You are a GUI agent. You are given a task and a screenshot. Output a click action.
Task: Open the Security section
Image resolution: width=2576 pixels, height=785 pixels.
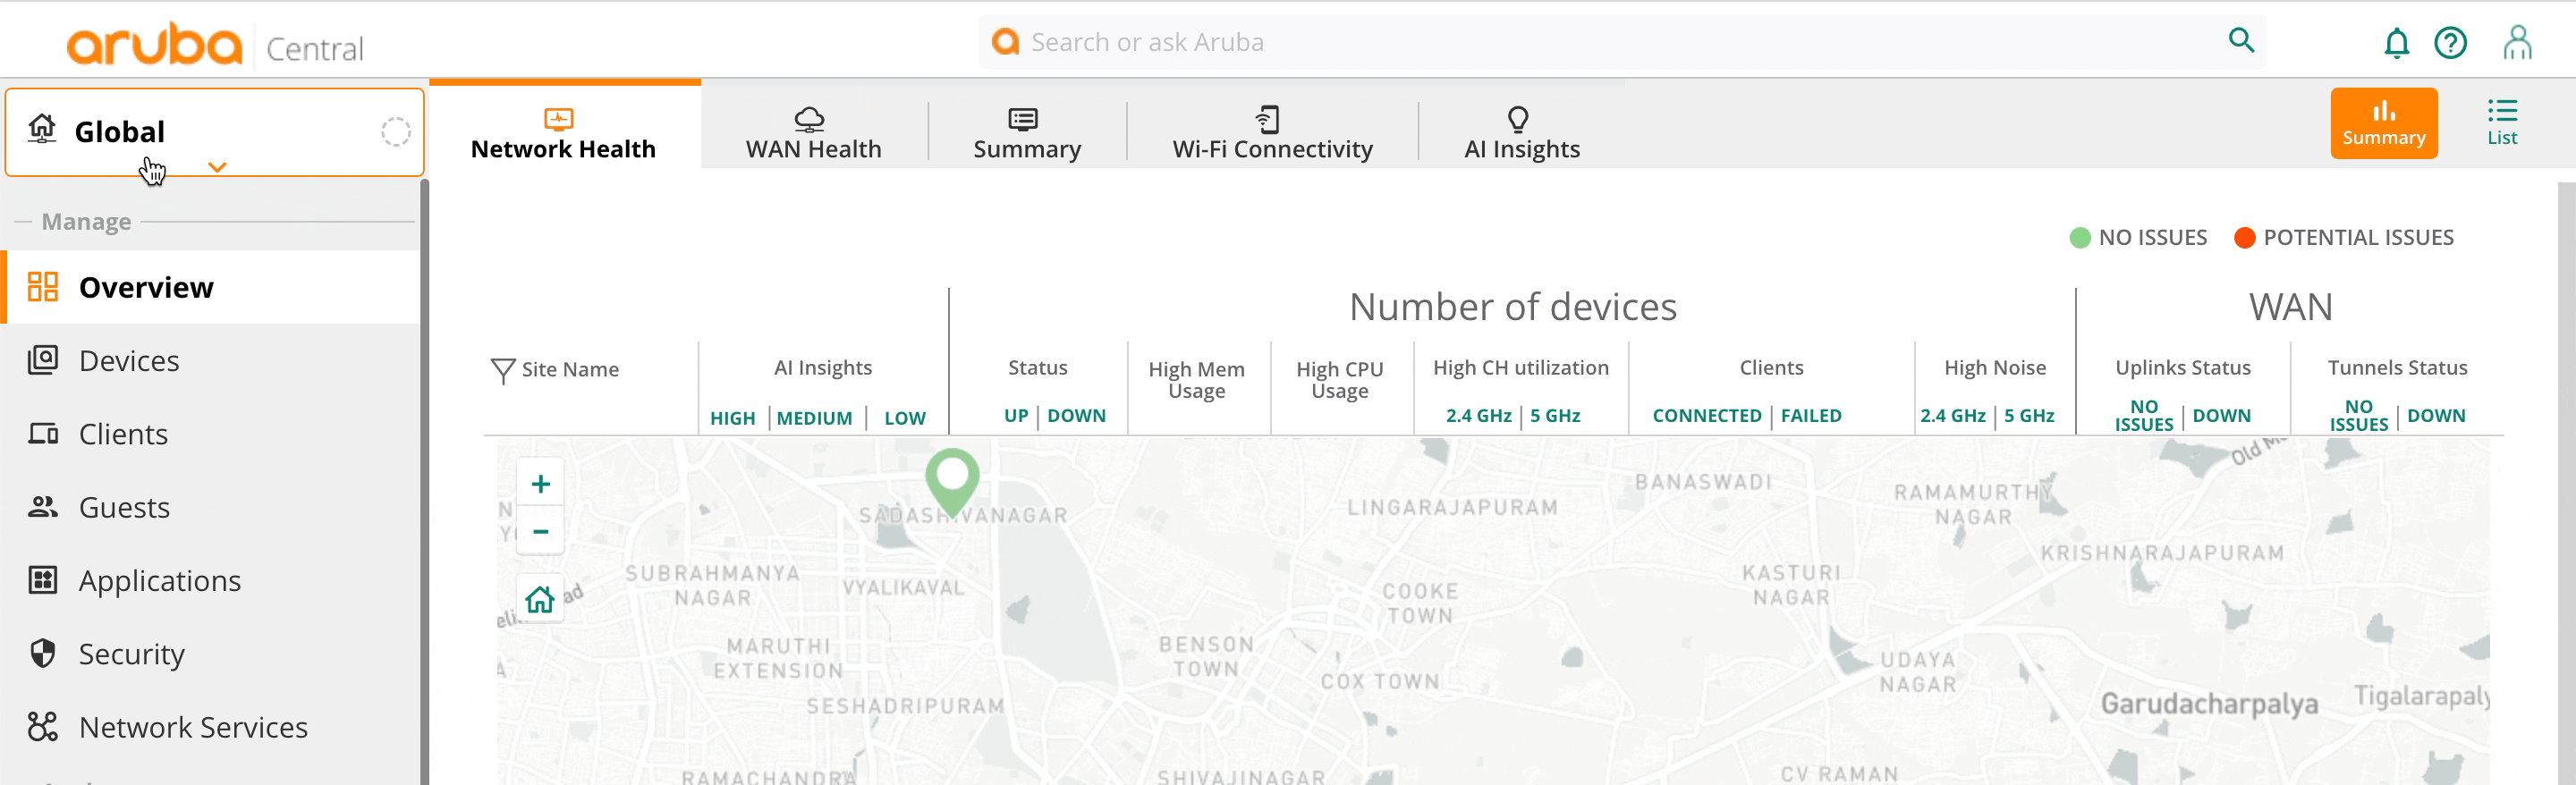click(212, 653)
